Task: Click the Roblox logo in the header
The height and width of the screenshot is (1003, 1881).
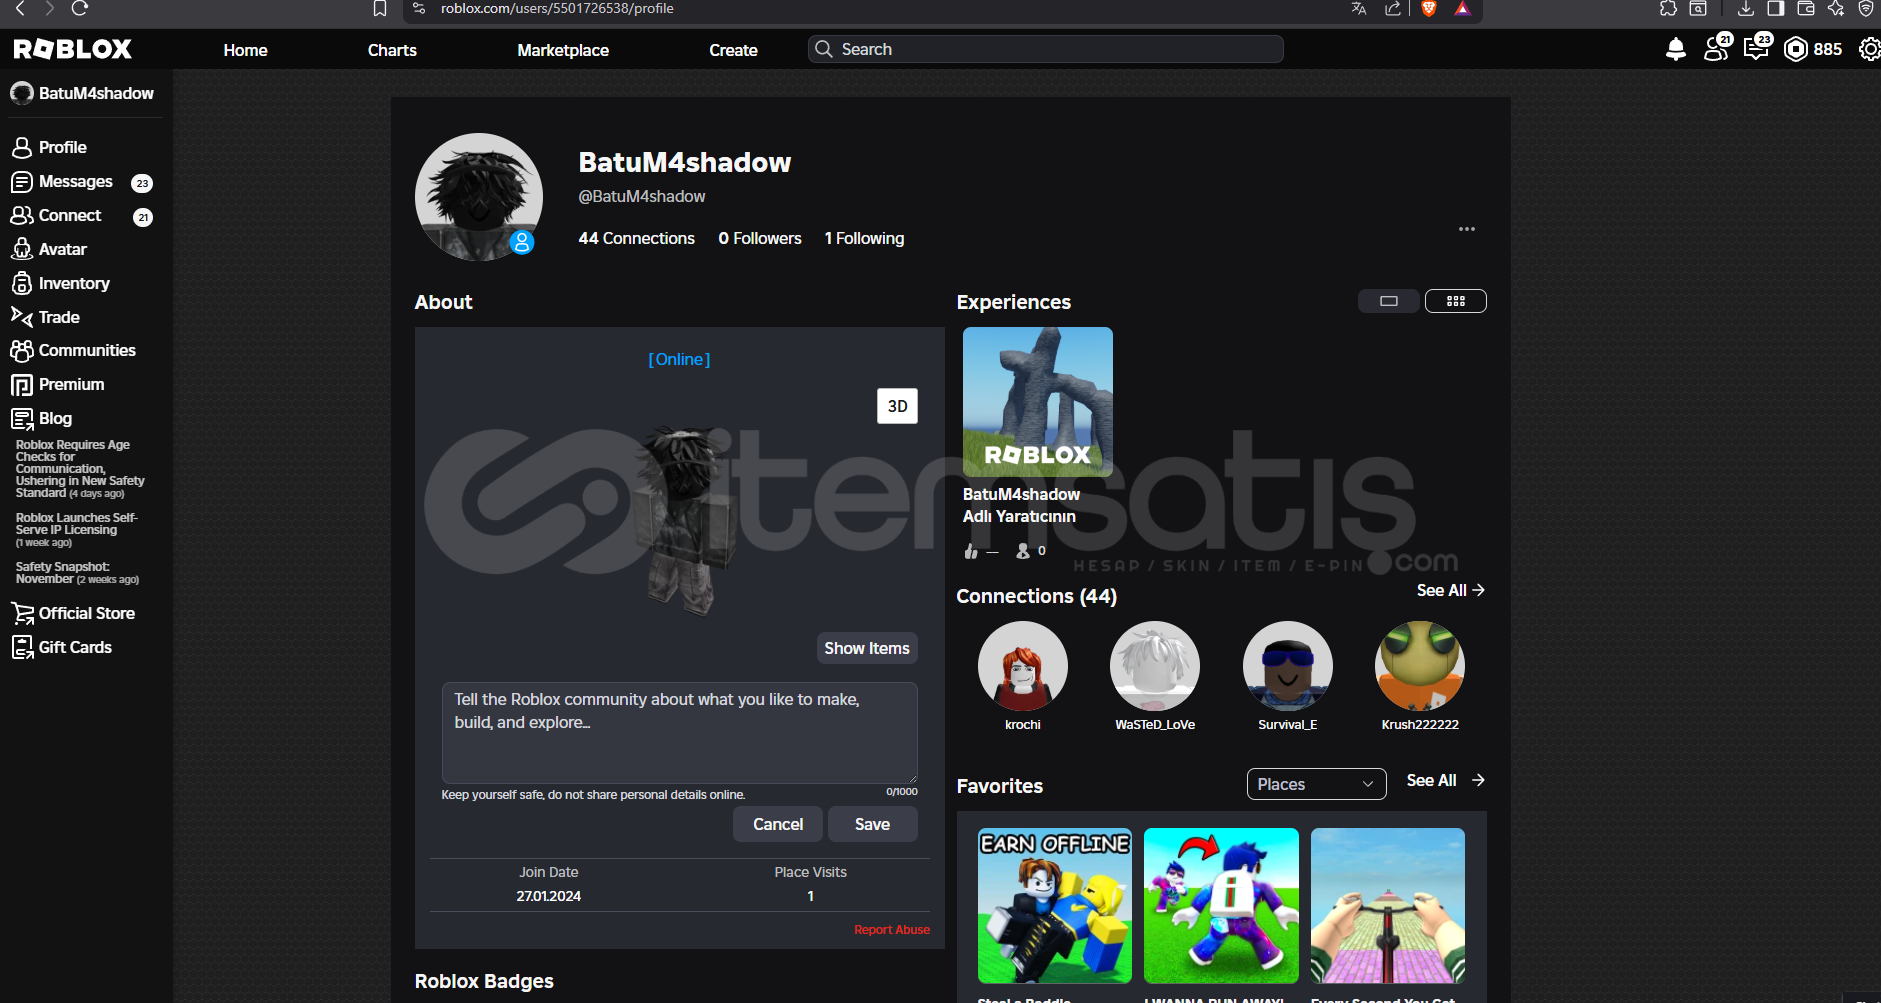Action: (73, 49)
